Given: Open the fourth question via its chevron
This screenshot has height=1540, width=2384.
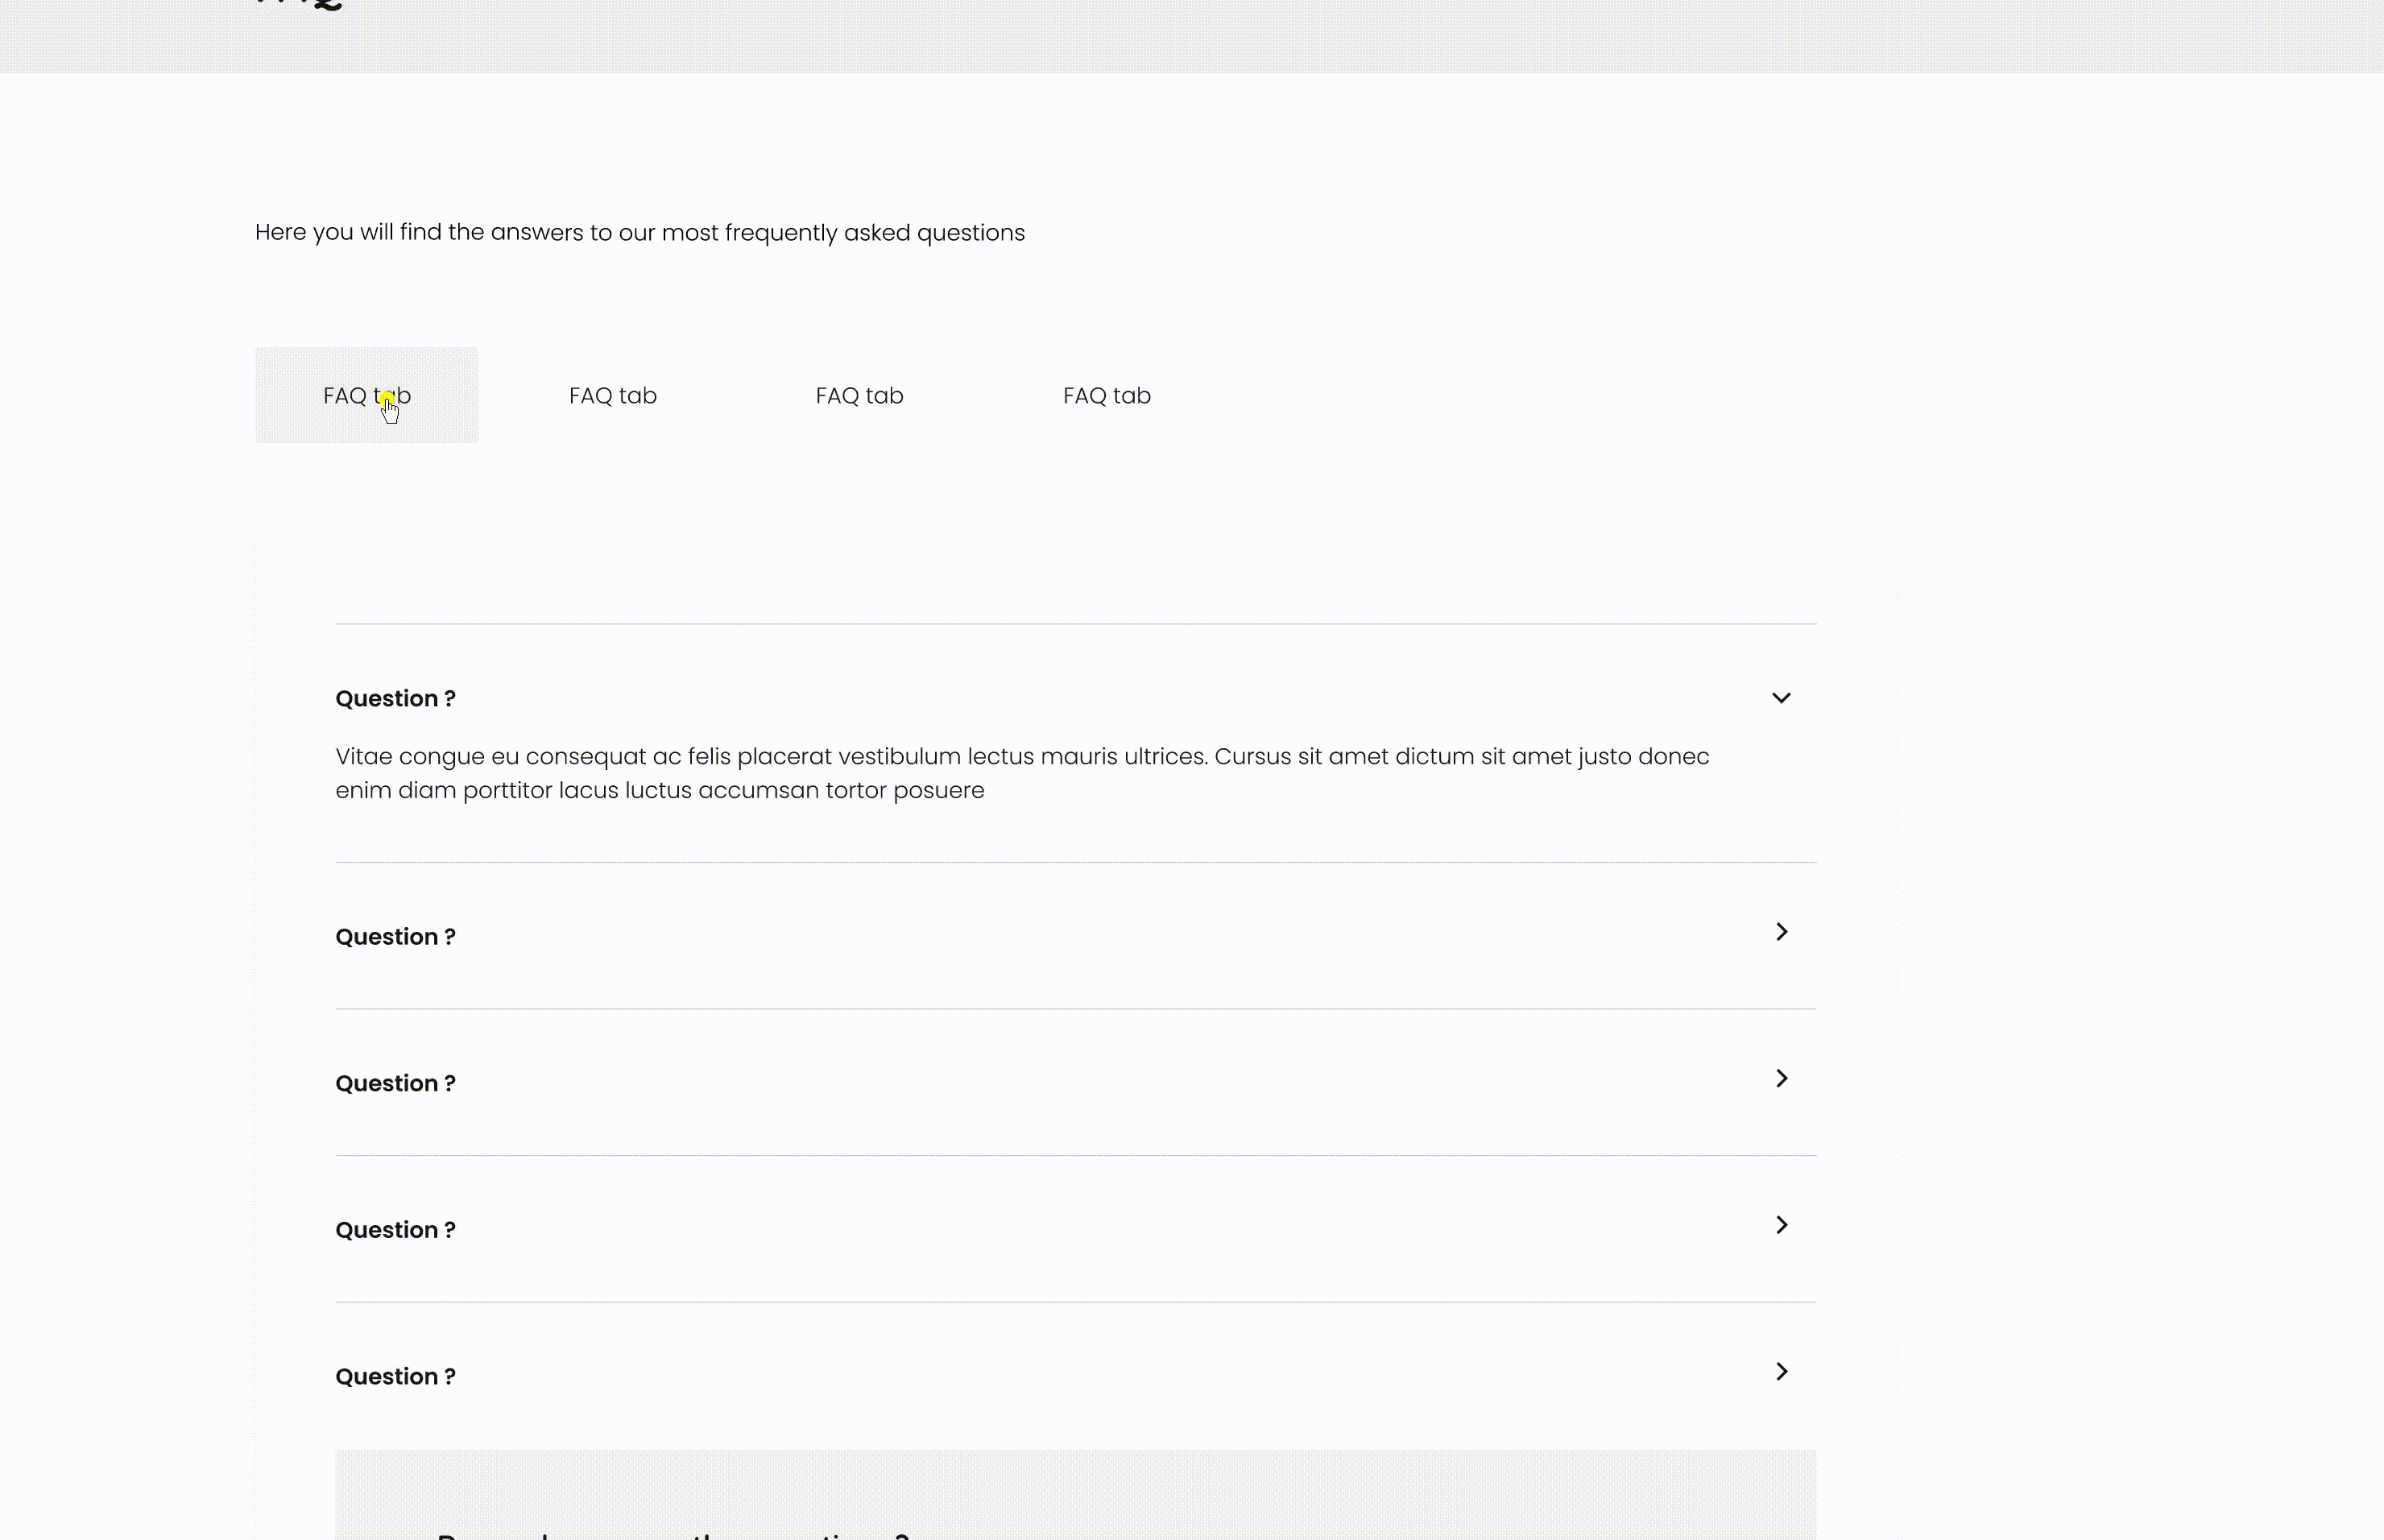Looking at the screenshot, I should point(1781,1225).
